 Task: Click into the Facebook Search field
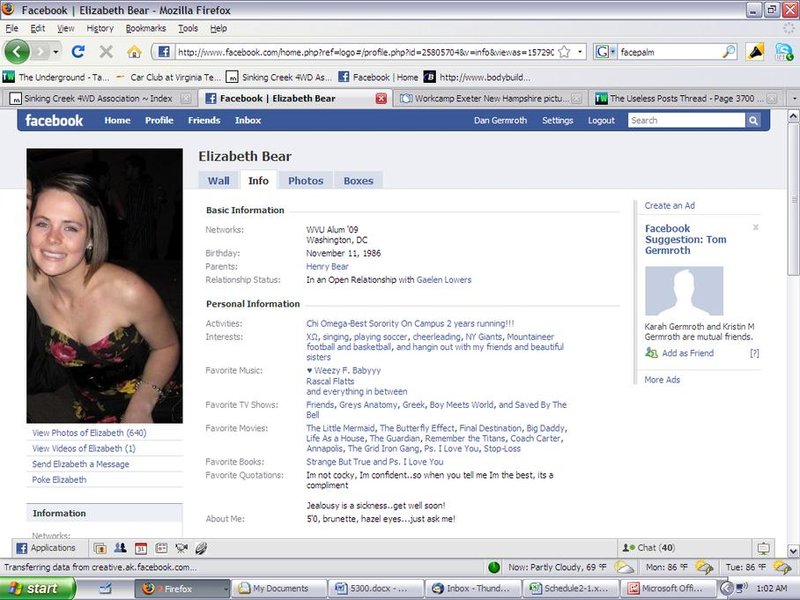[686, 120]
